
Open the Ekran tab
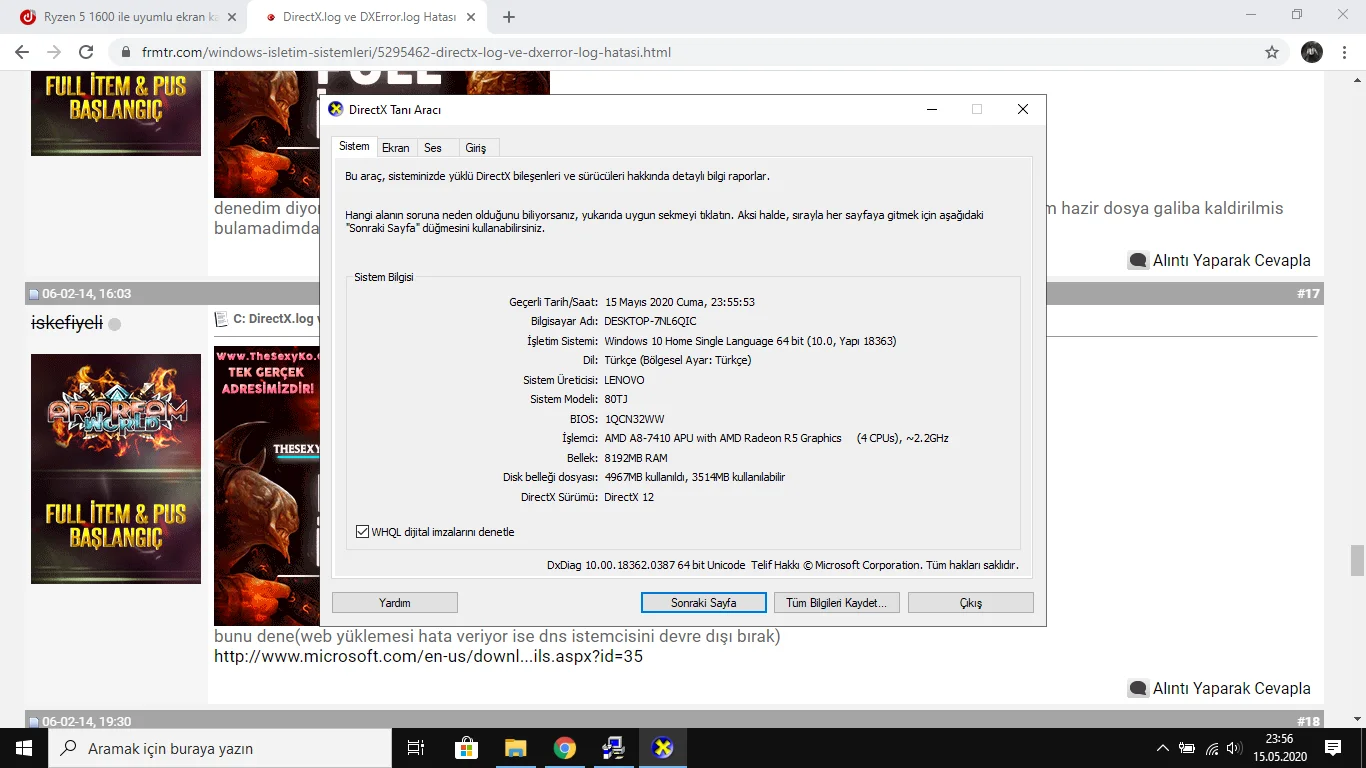pyautogui.click(x=396, y=148)
